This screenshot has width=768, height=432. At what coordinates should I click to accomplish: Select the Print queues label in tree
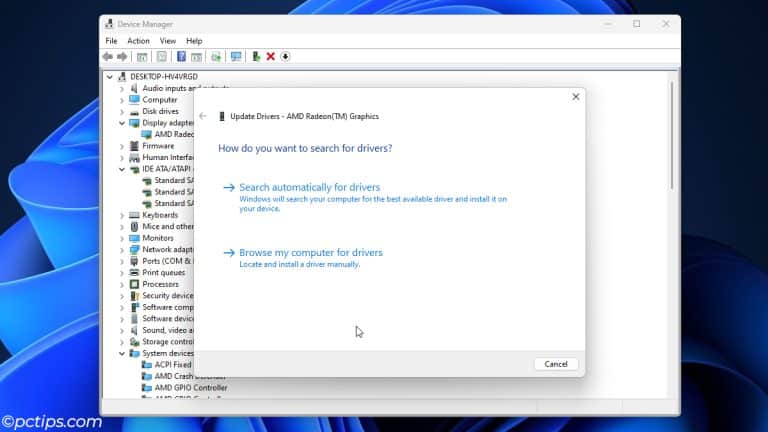(164, 272)
